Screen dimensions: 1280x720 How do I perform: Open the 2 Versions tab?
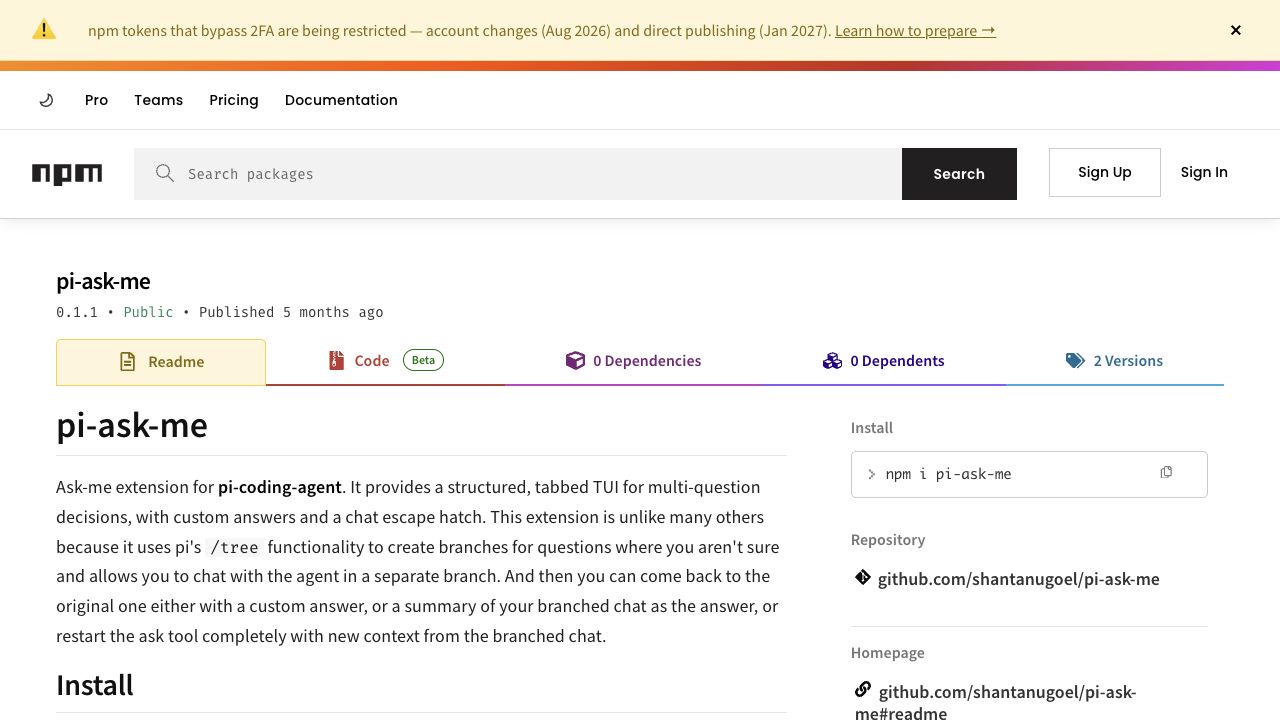[1114, 361]
